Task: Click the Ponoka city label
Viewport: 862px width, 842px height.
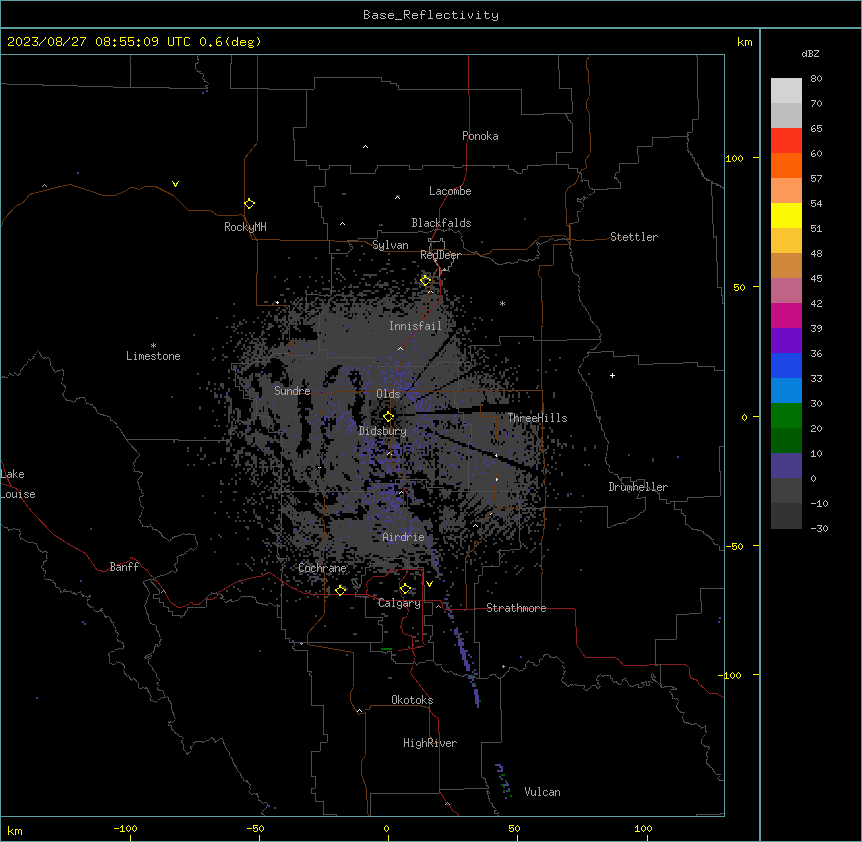Action: point(480,136)
